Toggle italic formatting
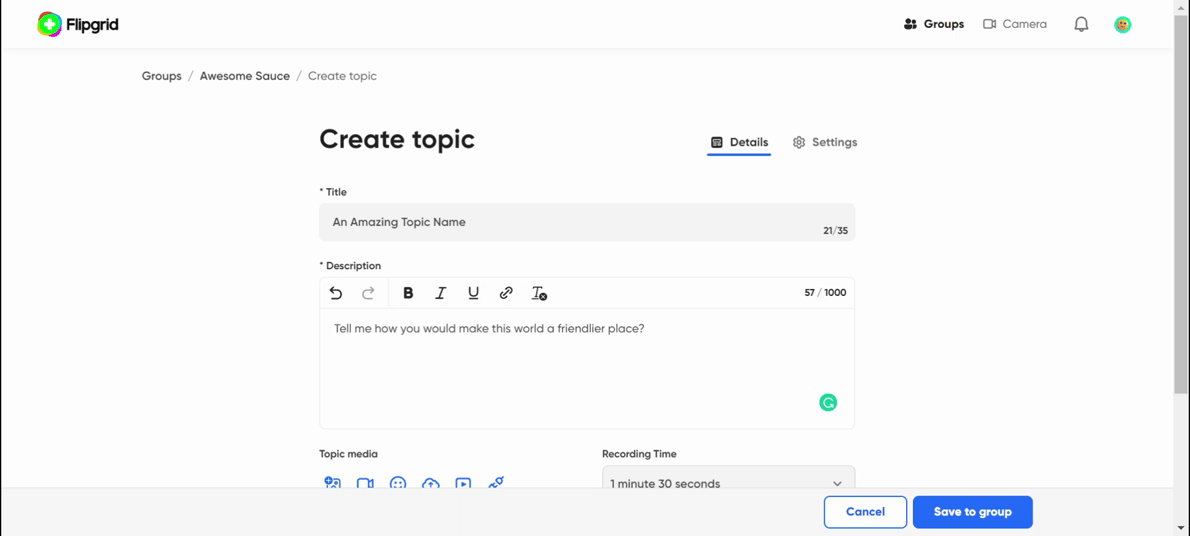 (440, 293)
